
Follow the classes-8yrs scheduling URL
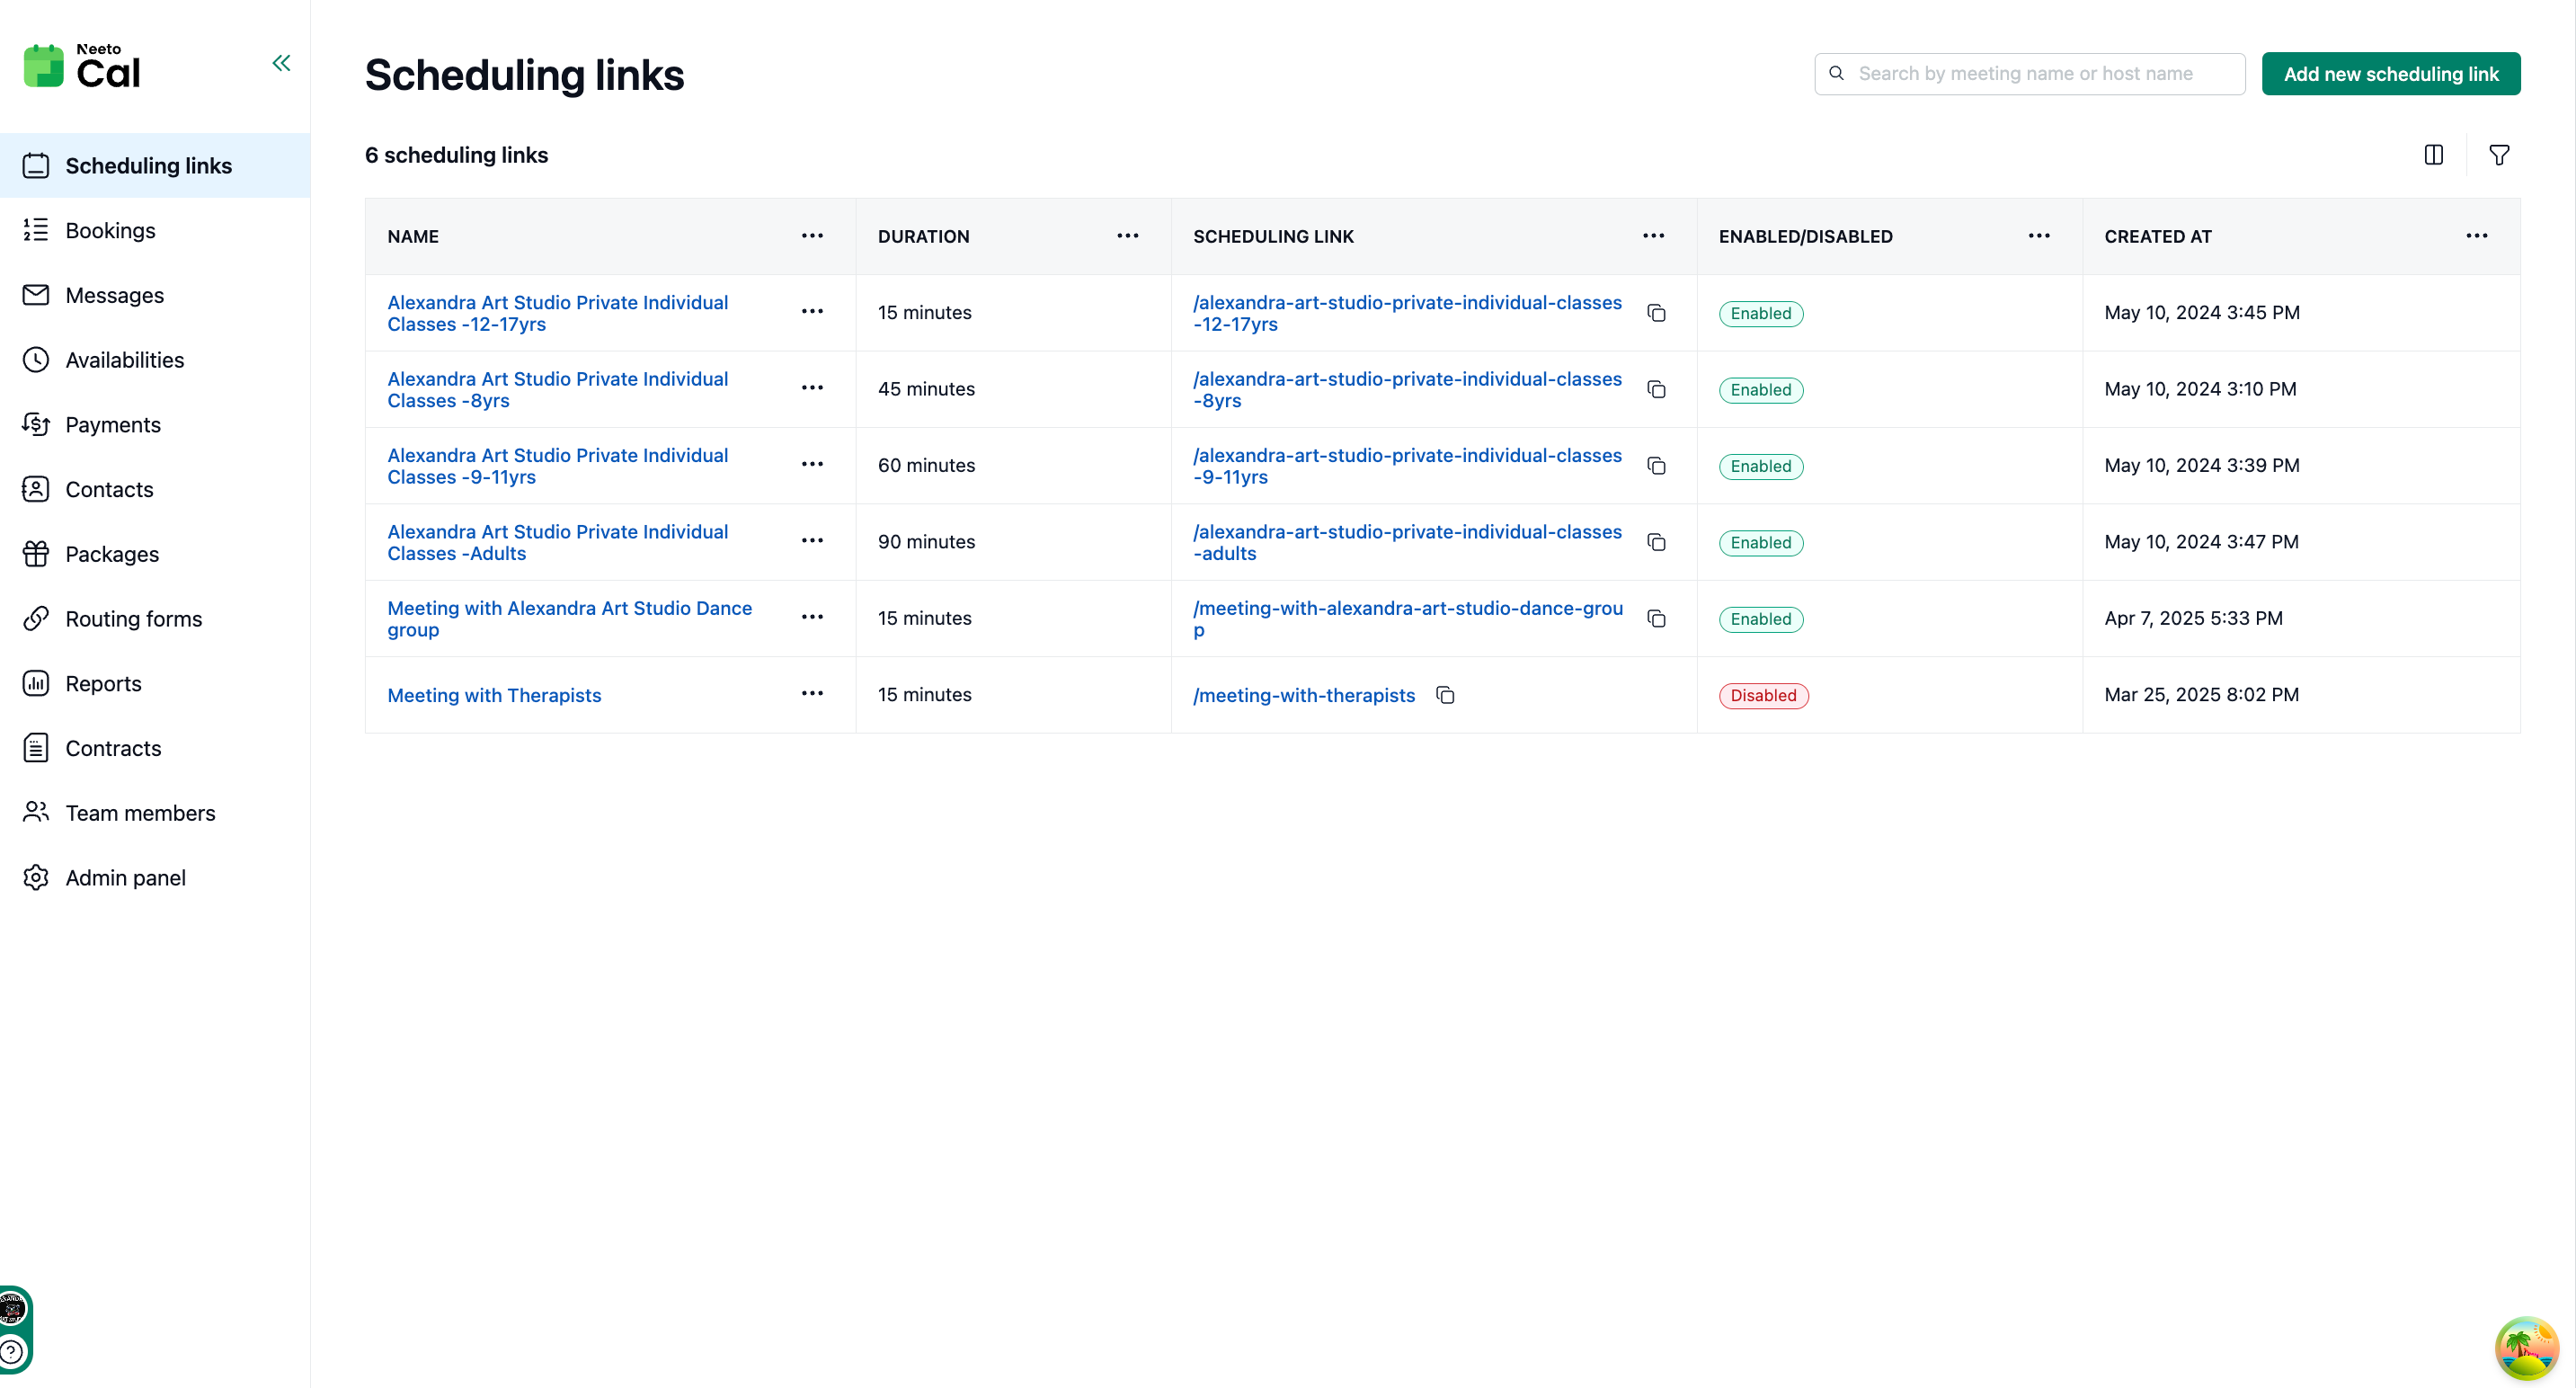1407,390
